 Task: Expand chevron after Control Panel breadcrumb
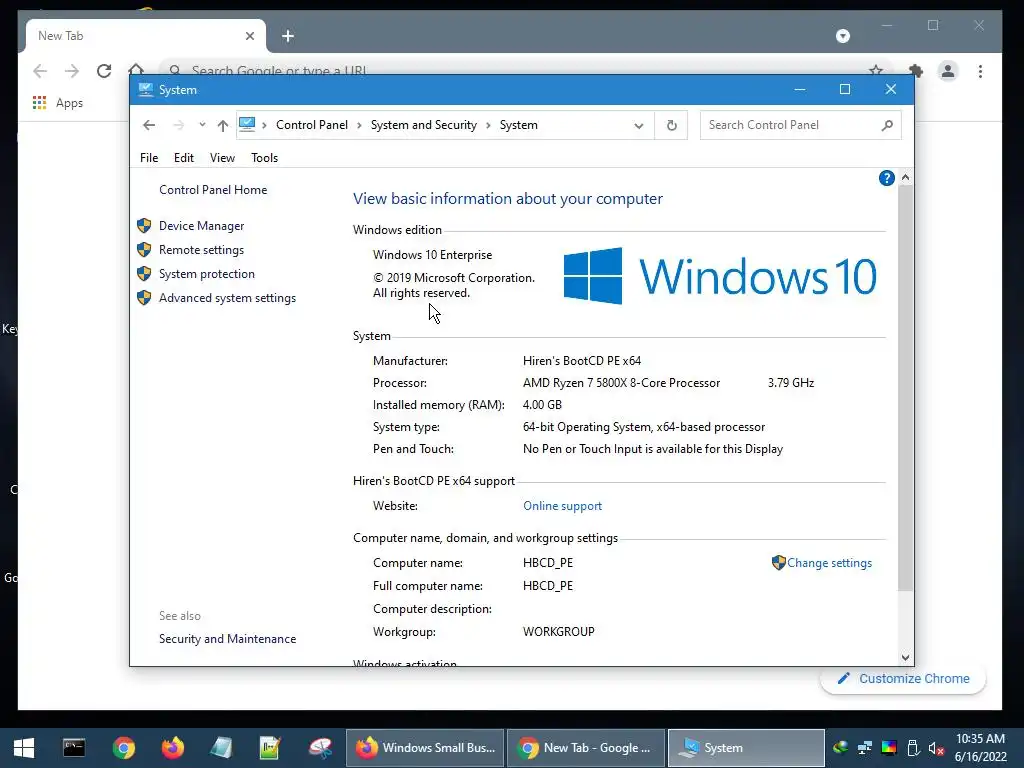[359, 125]
